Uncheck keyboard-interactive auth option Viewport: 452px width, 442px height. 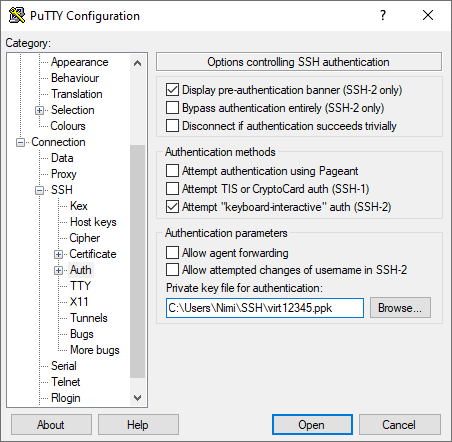point(172,207)
